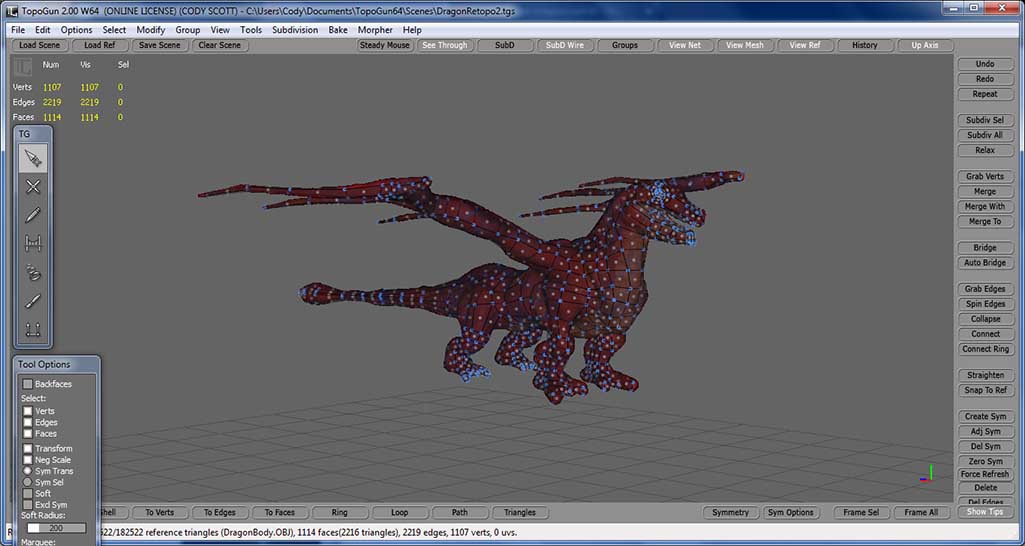This screenshot has height=546, width=1025.
Task: Open the Morpher menu
Action: pos(375,30)
